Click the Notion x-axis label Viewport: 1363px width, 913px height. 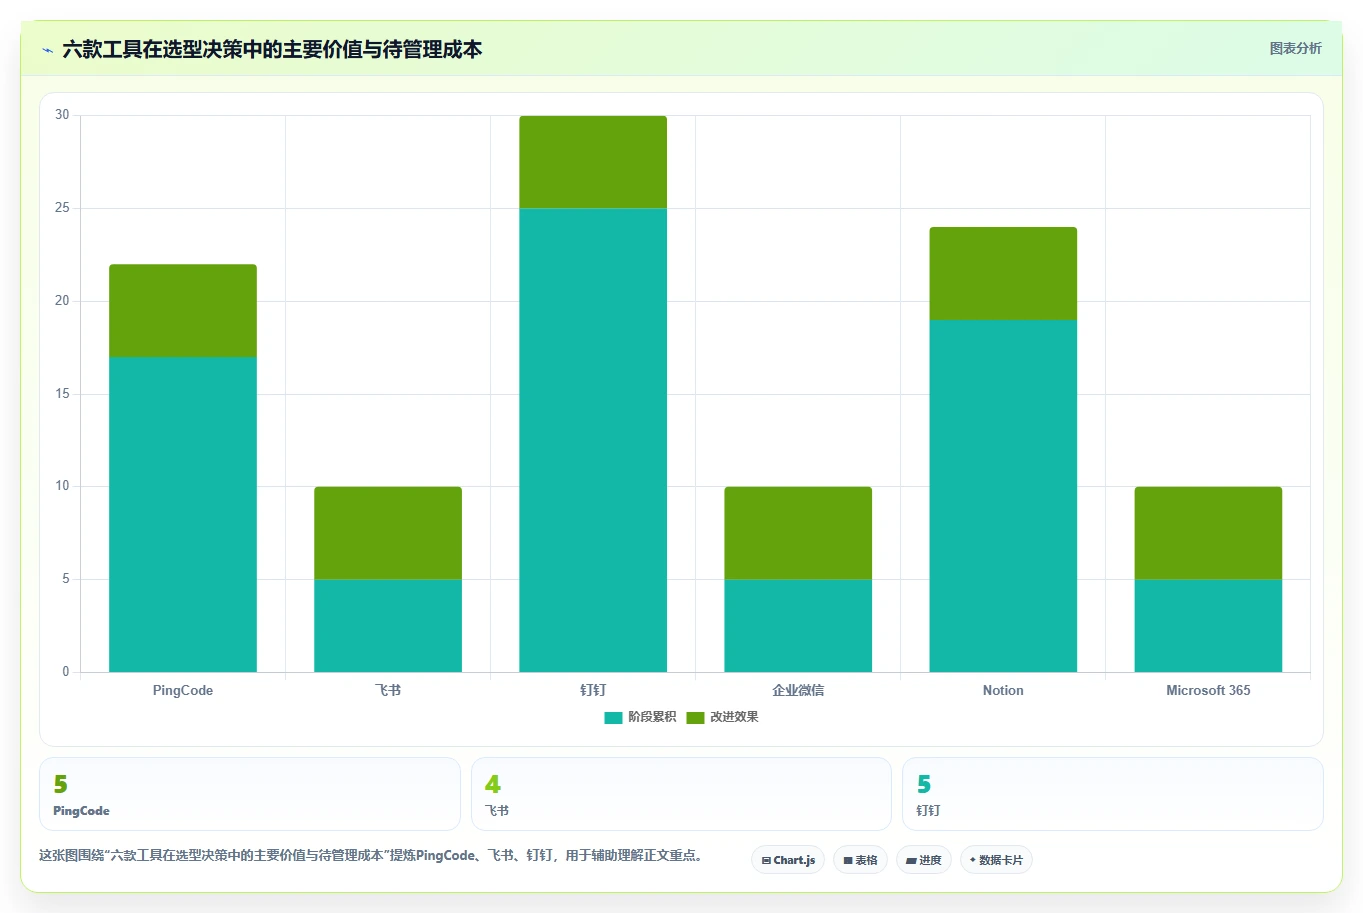[1003, 690]
